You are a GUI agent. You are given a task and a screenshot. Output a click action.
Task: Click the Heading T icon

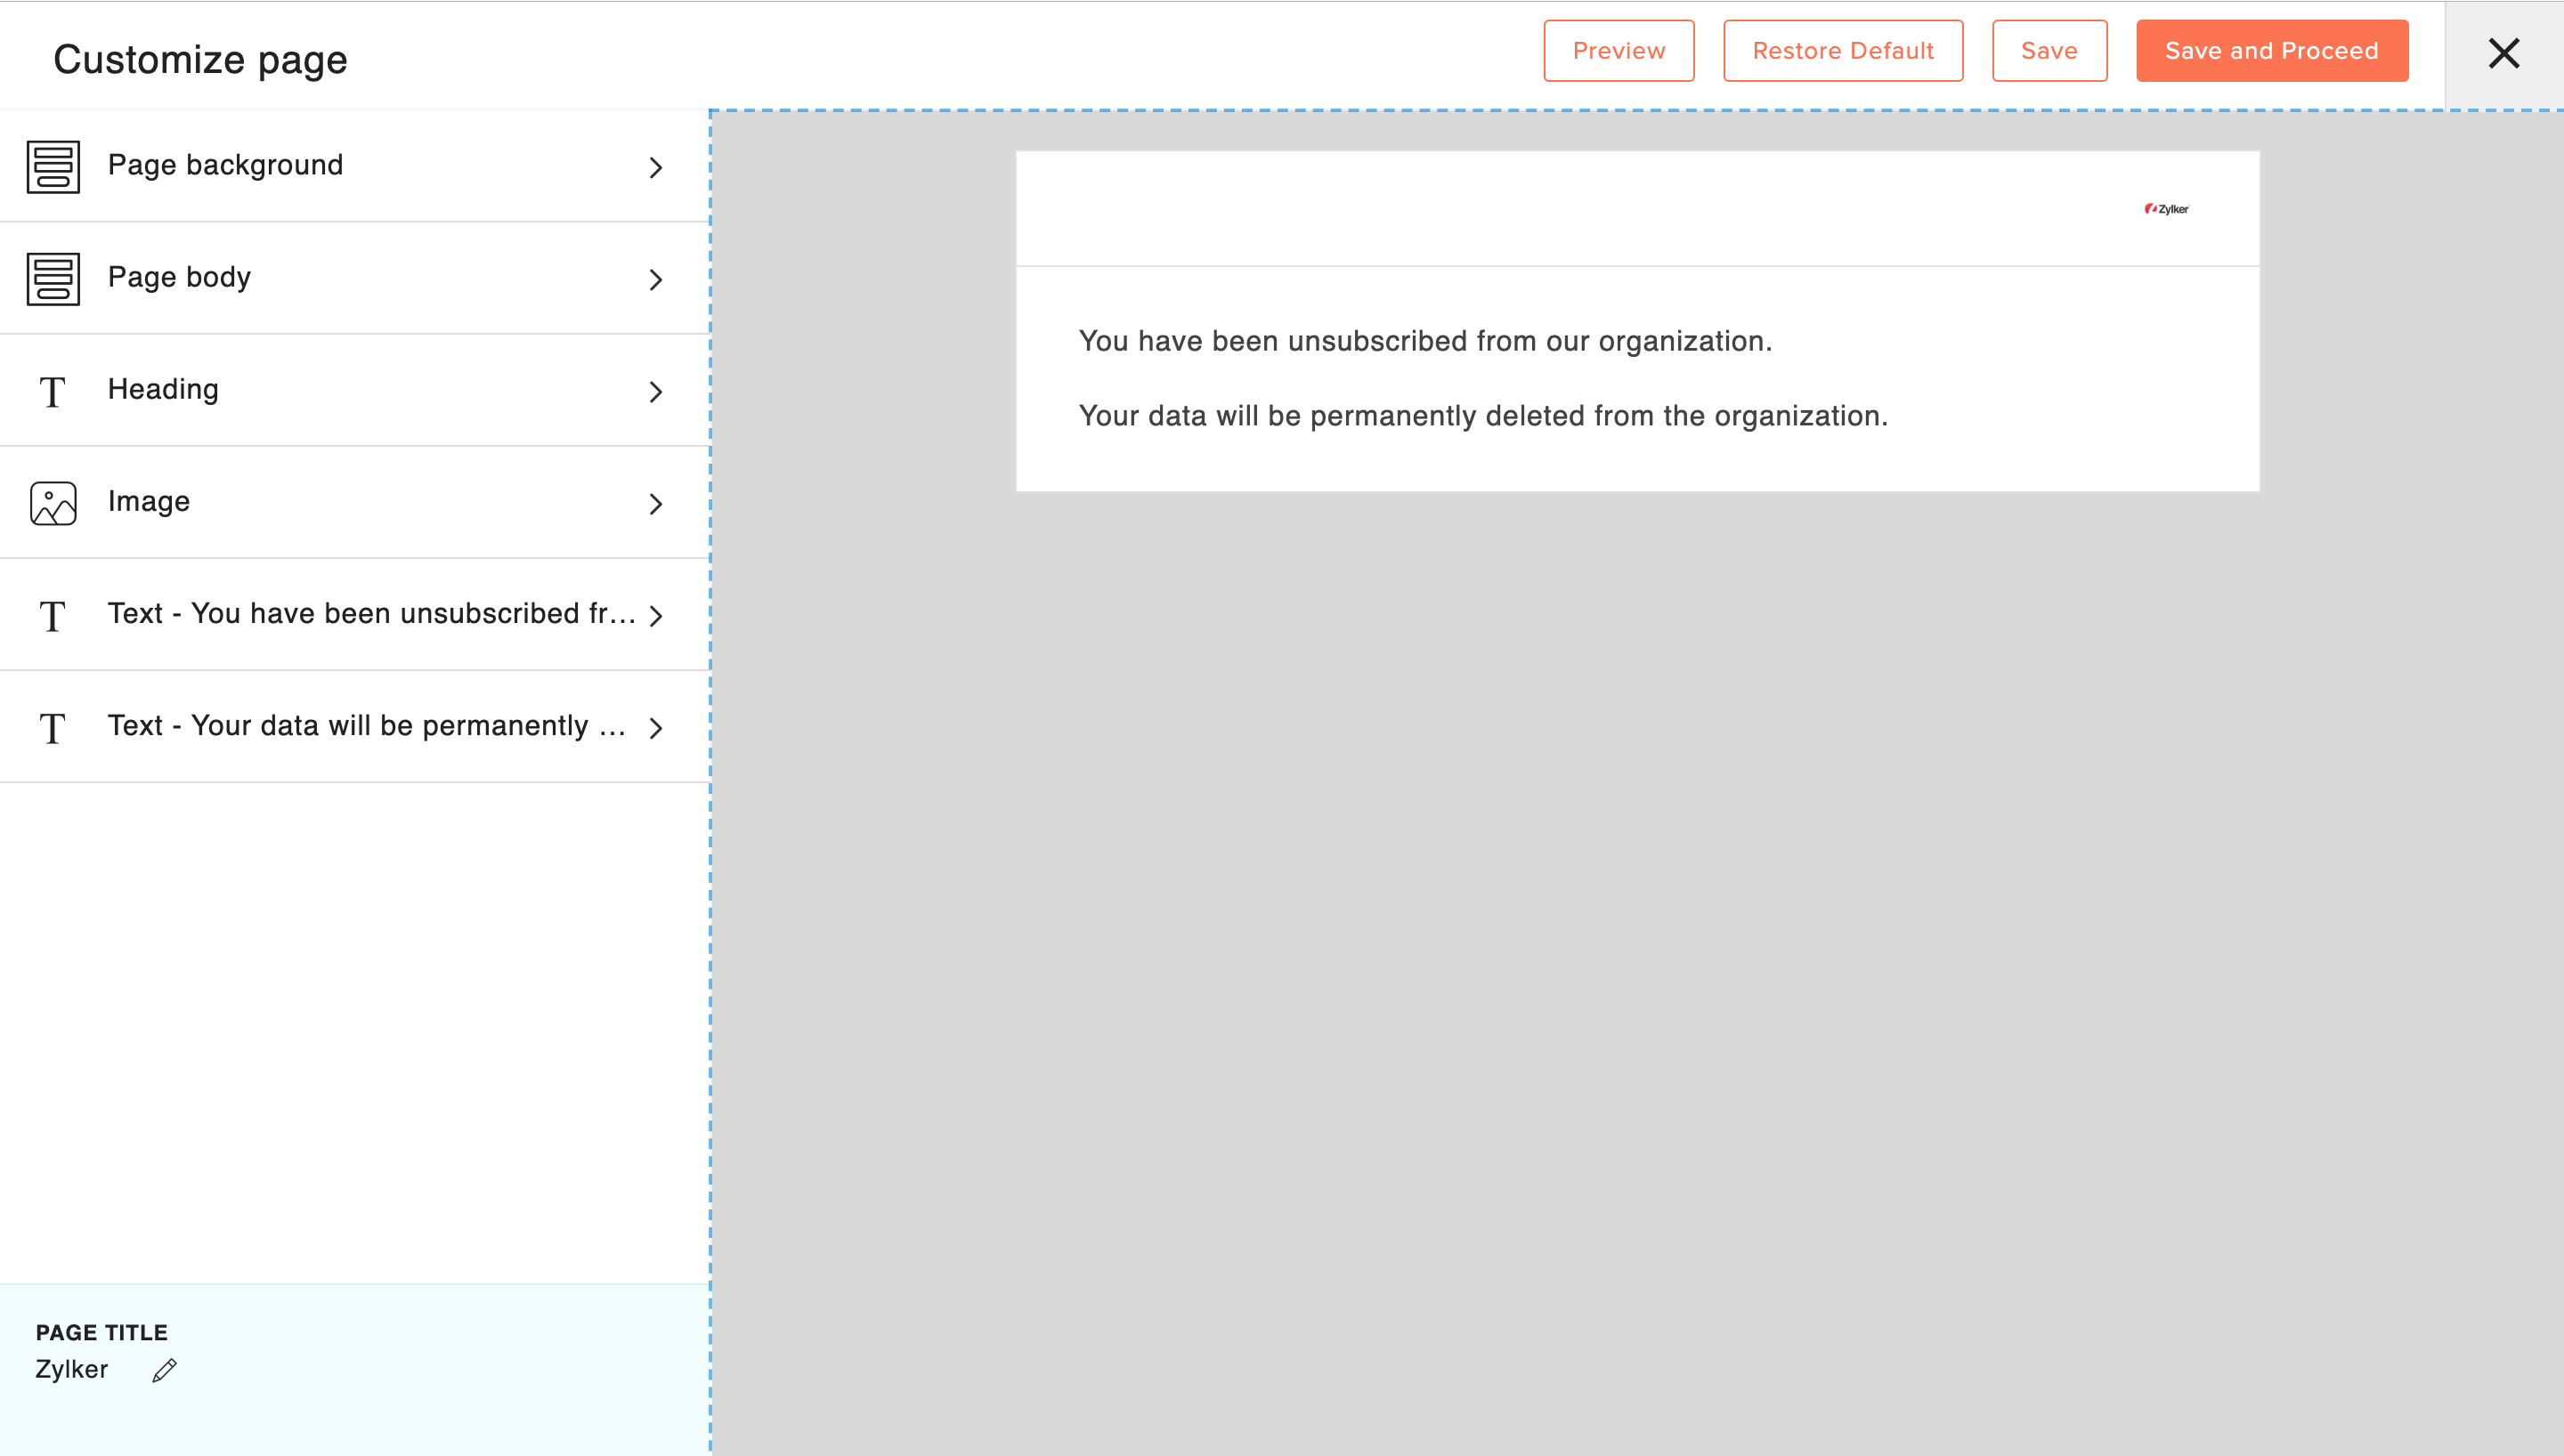click(53, 392)
